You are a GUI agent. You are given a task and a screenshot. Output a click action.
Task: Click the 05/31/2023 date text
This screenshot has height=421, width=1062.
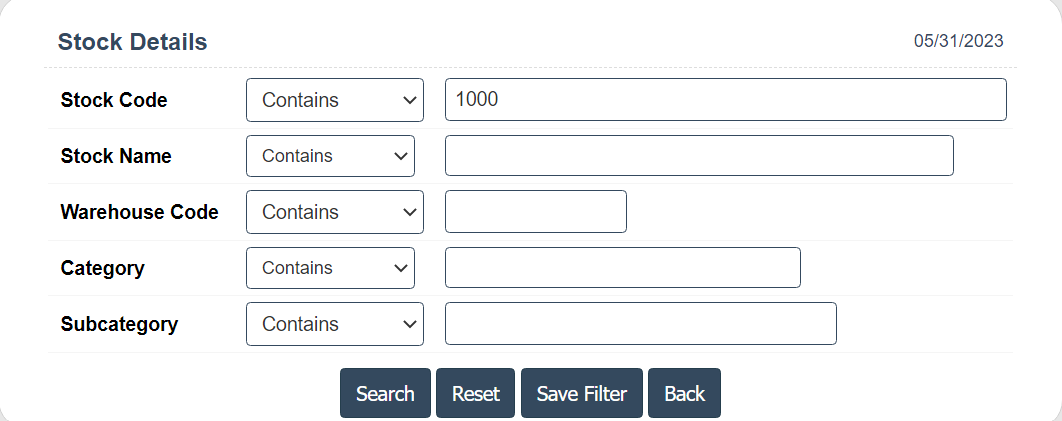(x=958, y=41)
